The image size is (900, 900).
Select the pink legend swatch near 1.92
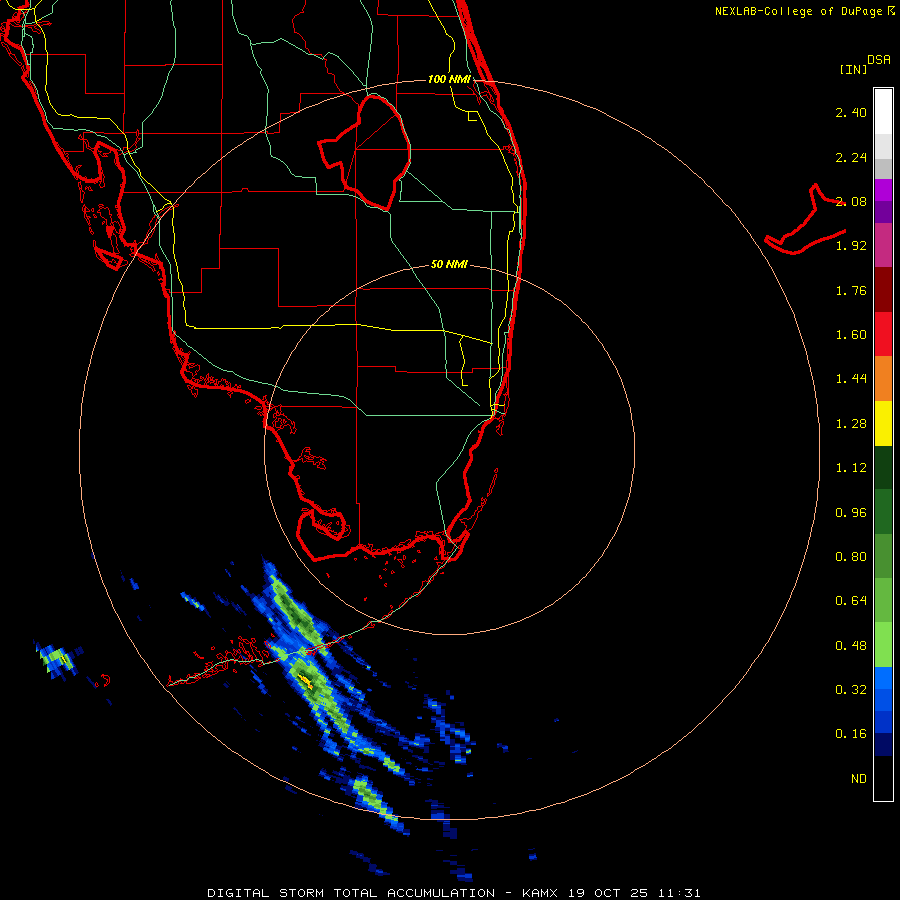click(883, 245)
